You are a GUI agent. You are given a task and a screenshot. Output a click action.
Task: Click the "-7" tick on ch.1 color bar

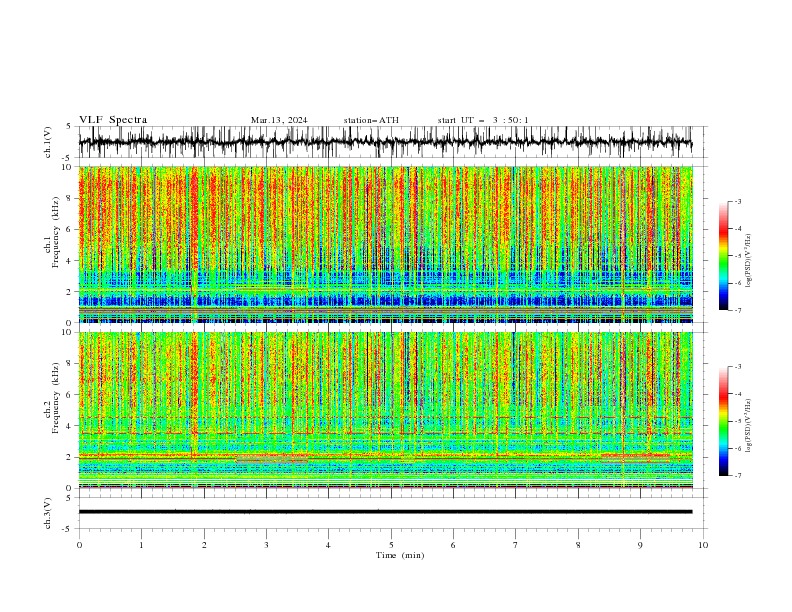[737, 310]
